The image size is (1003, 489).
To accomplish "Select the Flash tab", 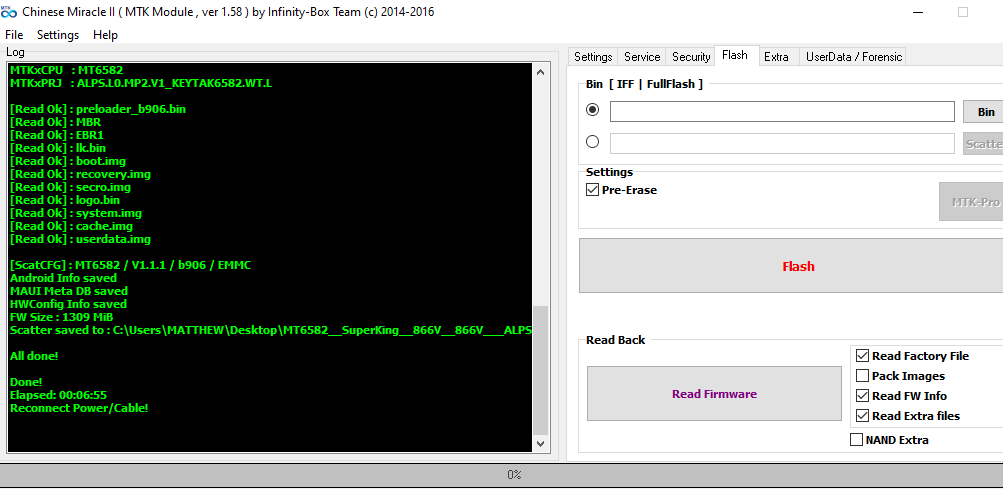I will [734, 55].
